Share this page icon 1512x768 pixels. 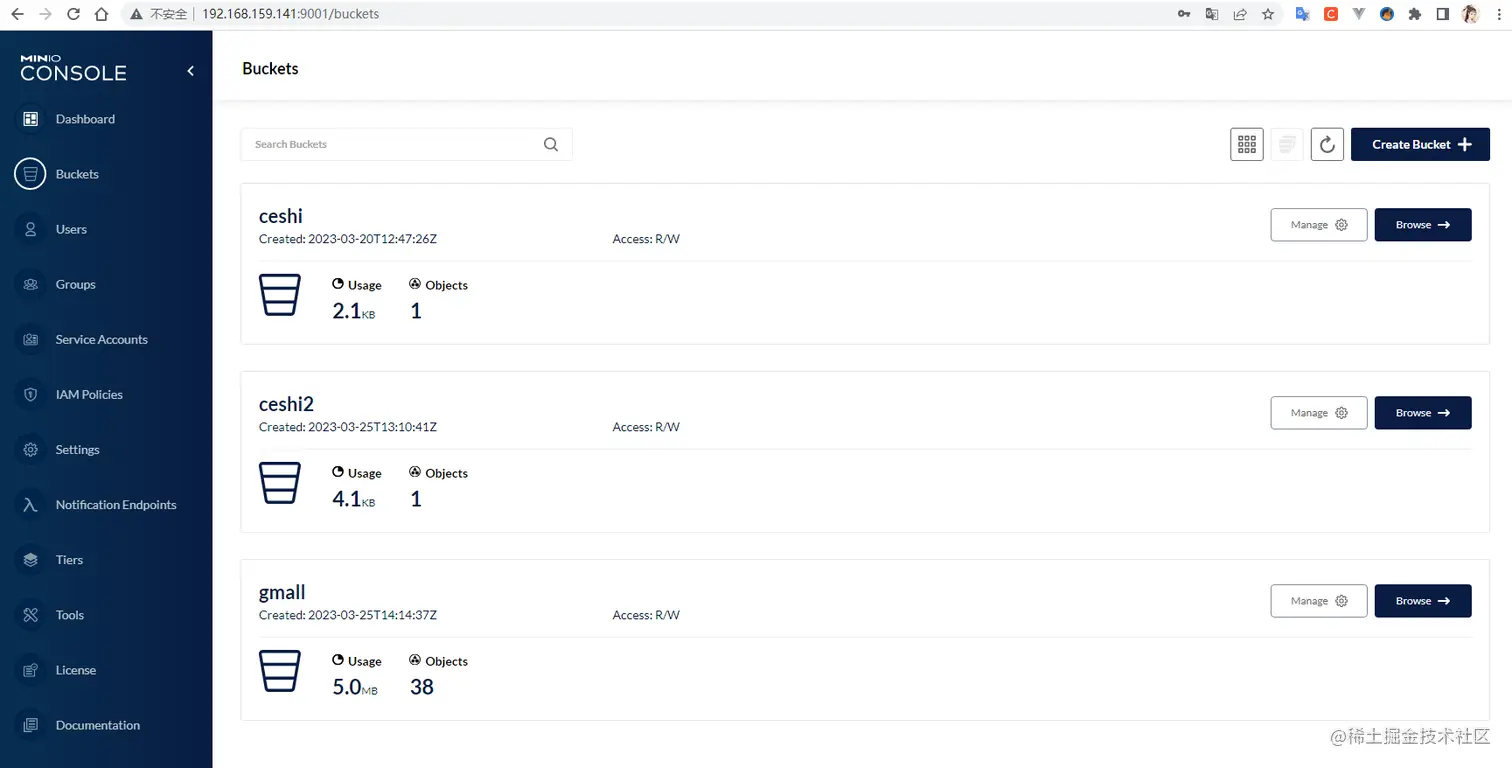[1240, 14]
